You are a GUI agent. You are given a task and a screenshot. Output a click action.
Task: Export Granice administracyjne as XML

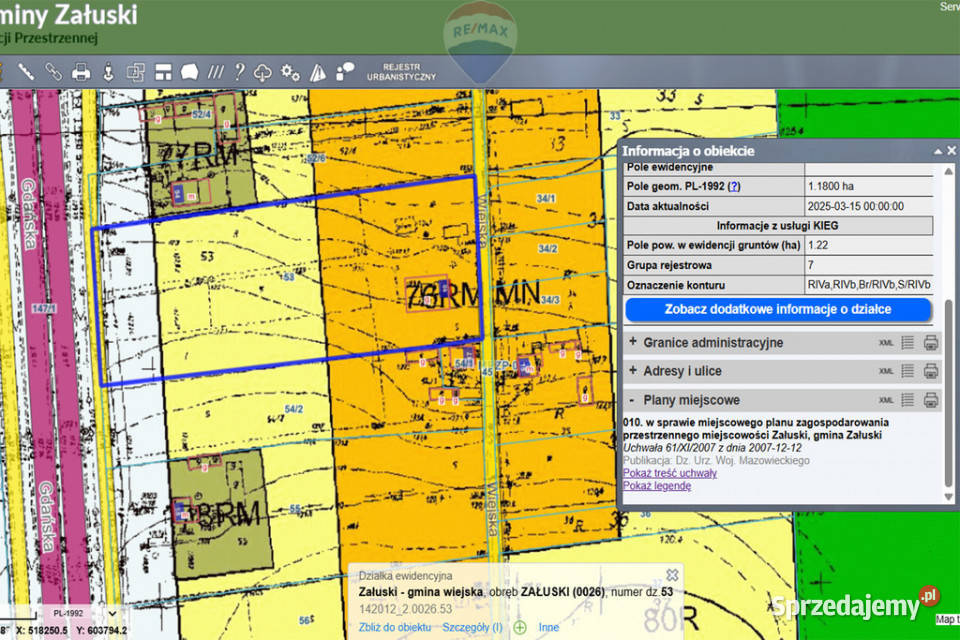[886, 343]
